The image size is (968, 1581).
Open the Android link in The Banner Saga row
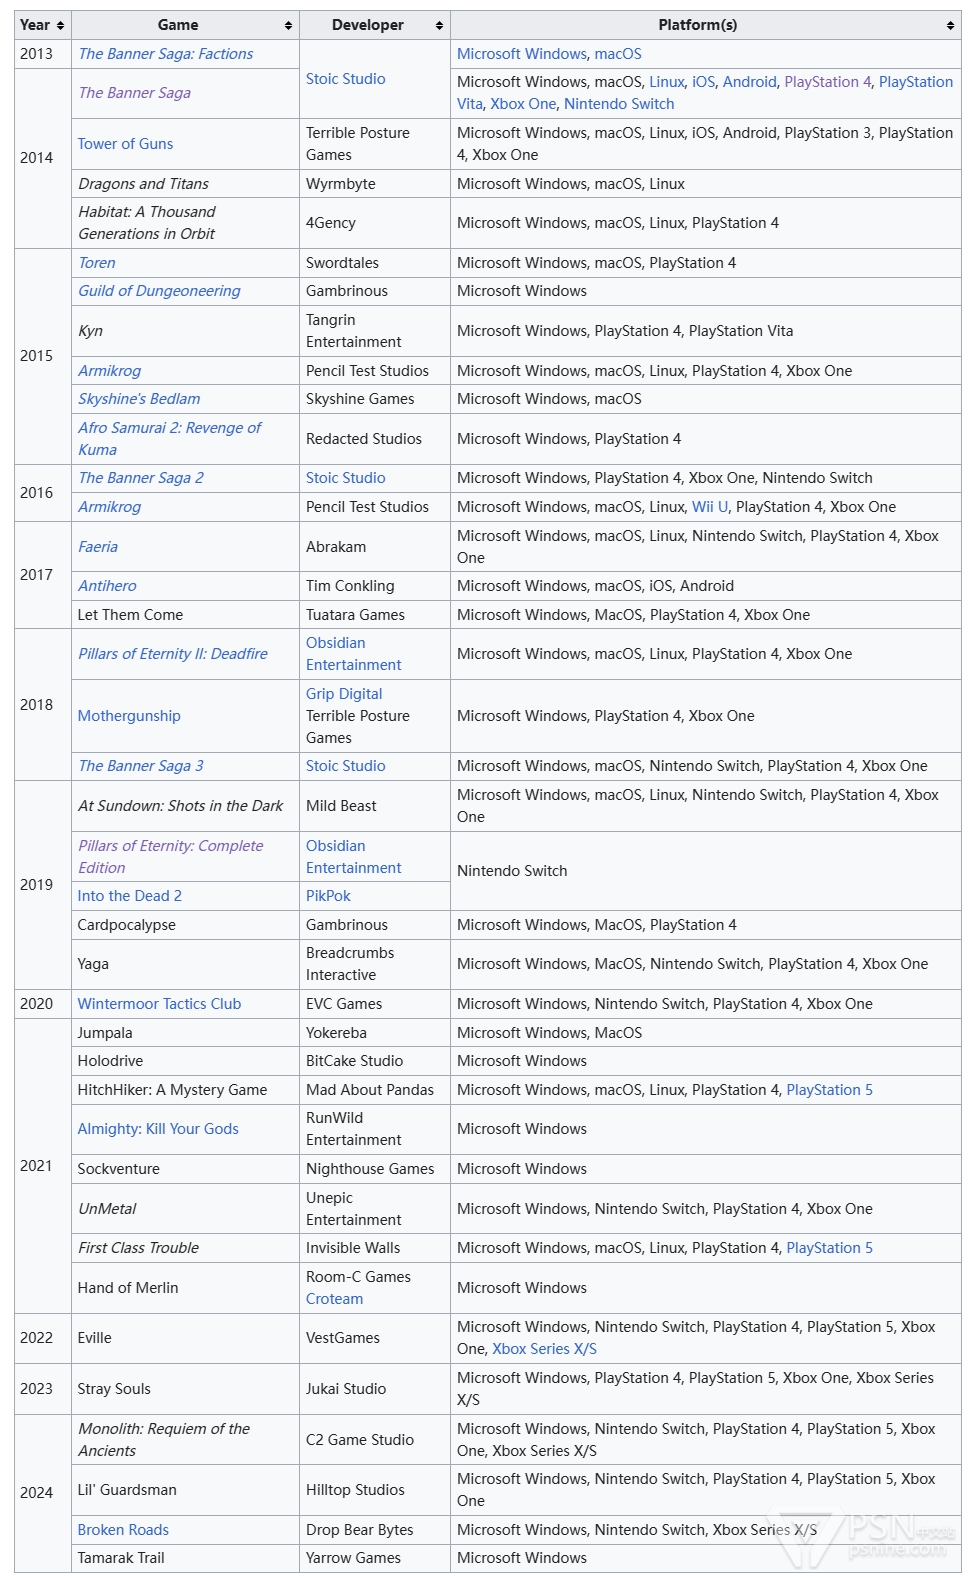750,82
